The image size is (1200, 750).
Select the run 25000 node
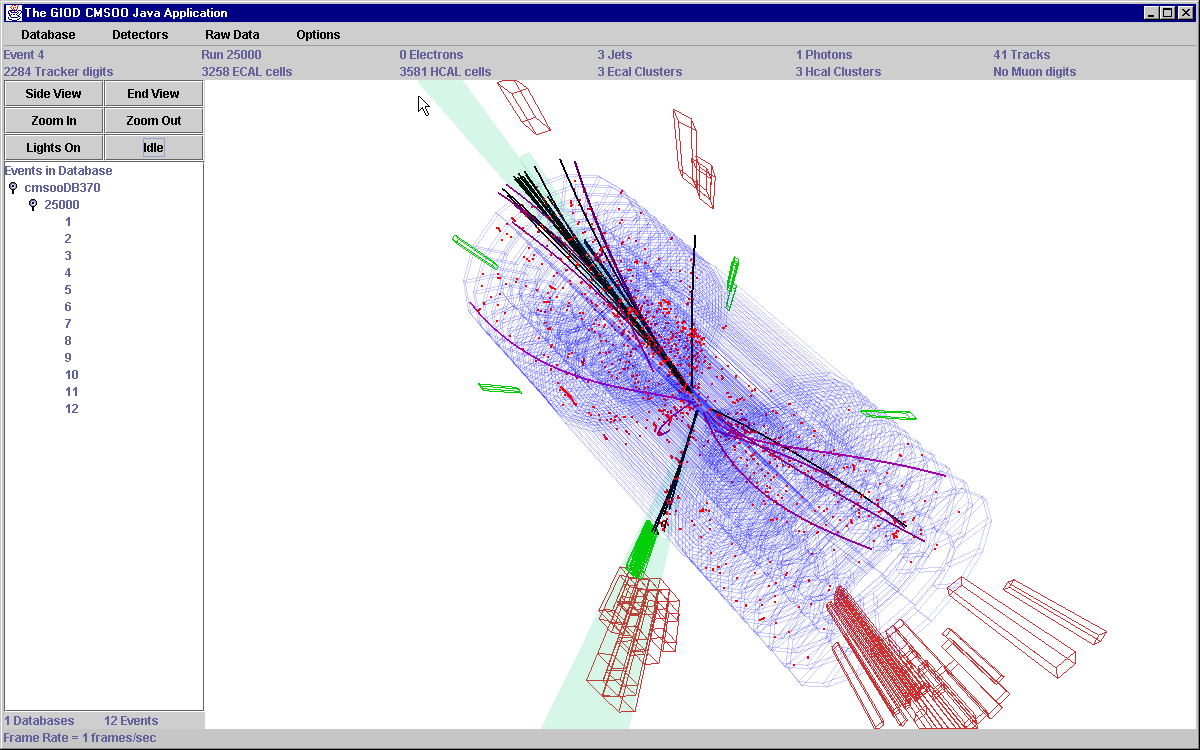[61, 204]
